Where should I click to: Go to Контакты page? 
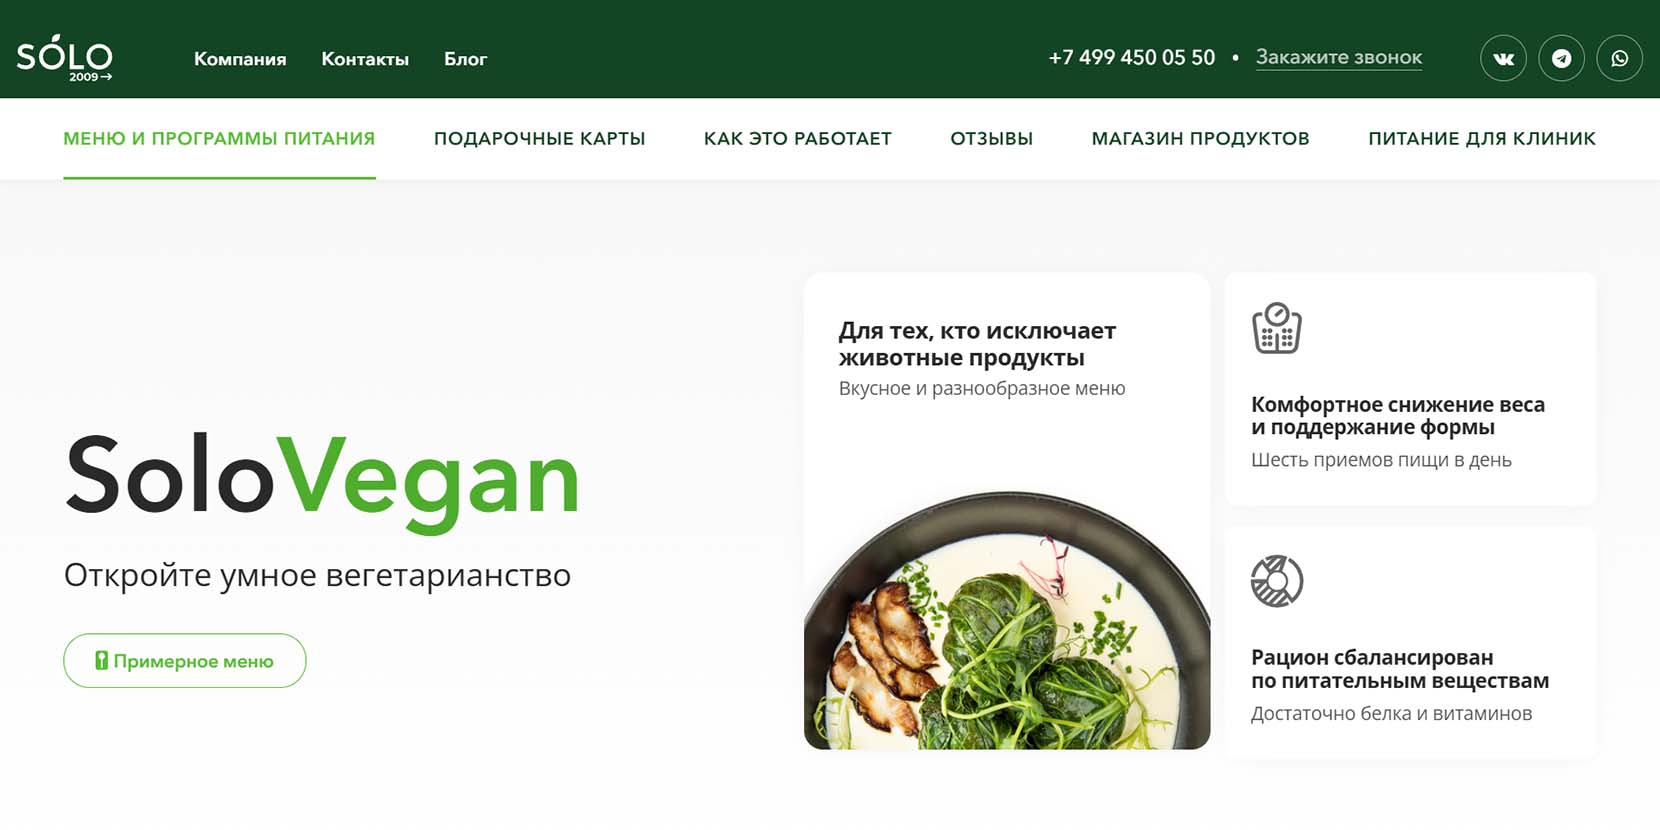click(x=365, y=59)
